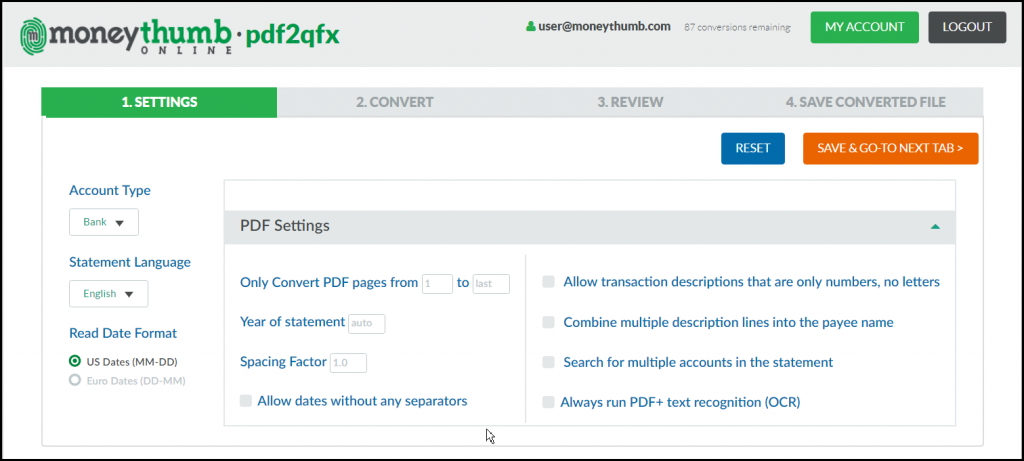Click the LOGOUT button

click(x=967, y=27)
